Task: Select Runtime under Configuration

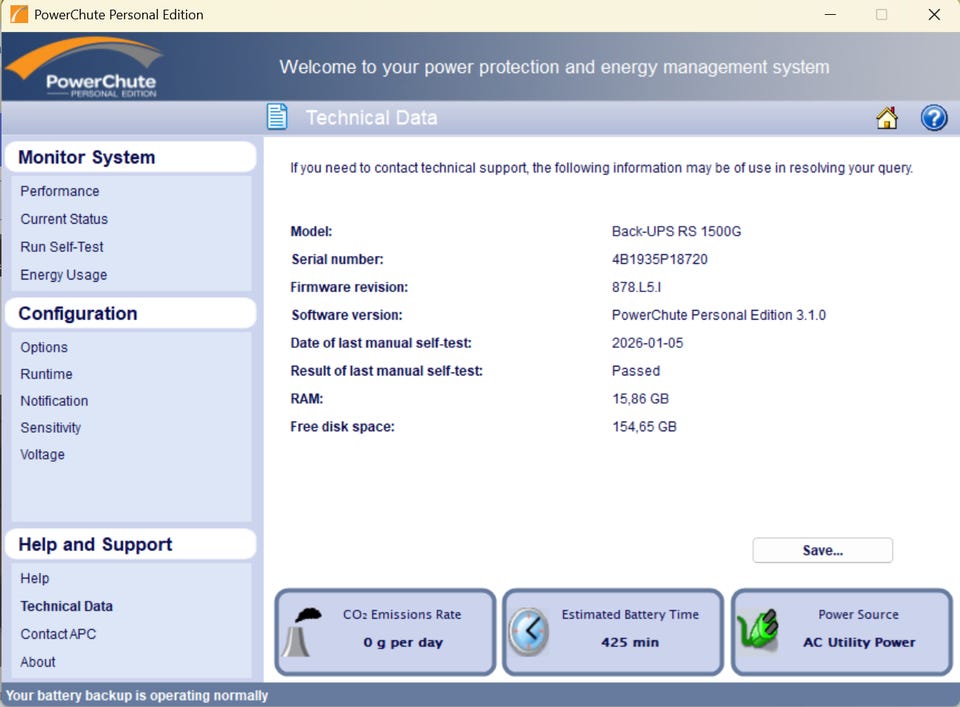Action: point(46,374)
